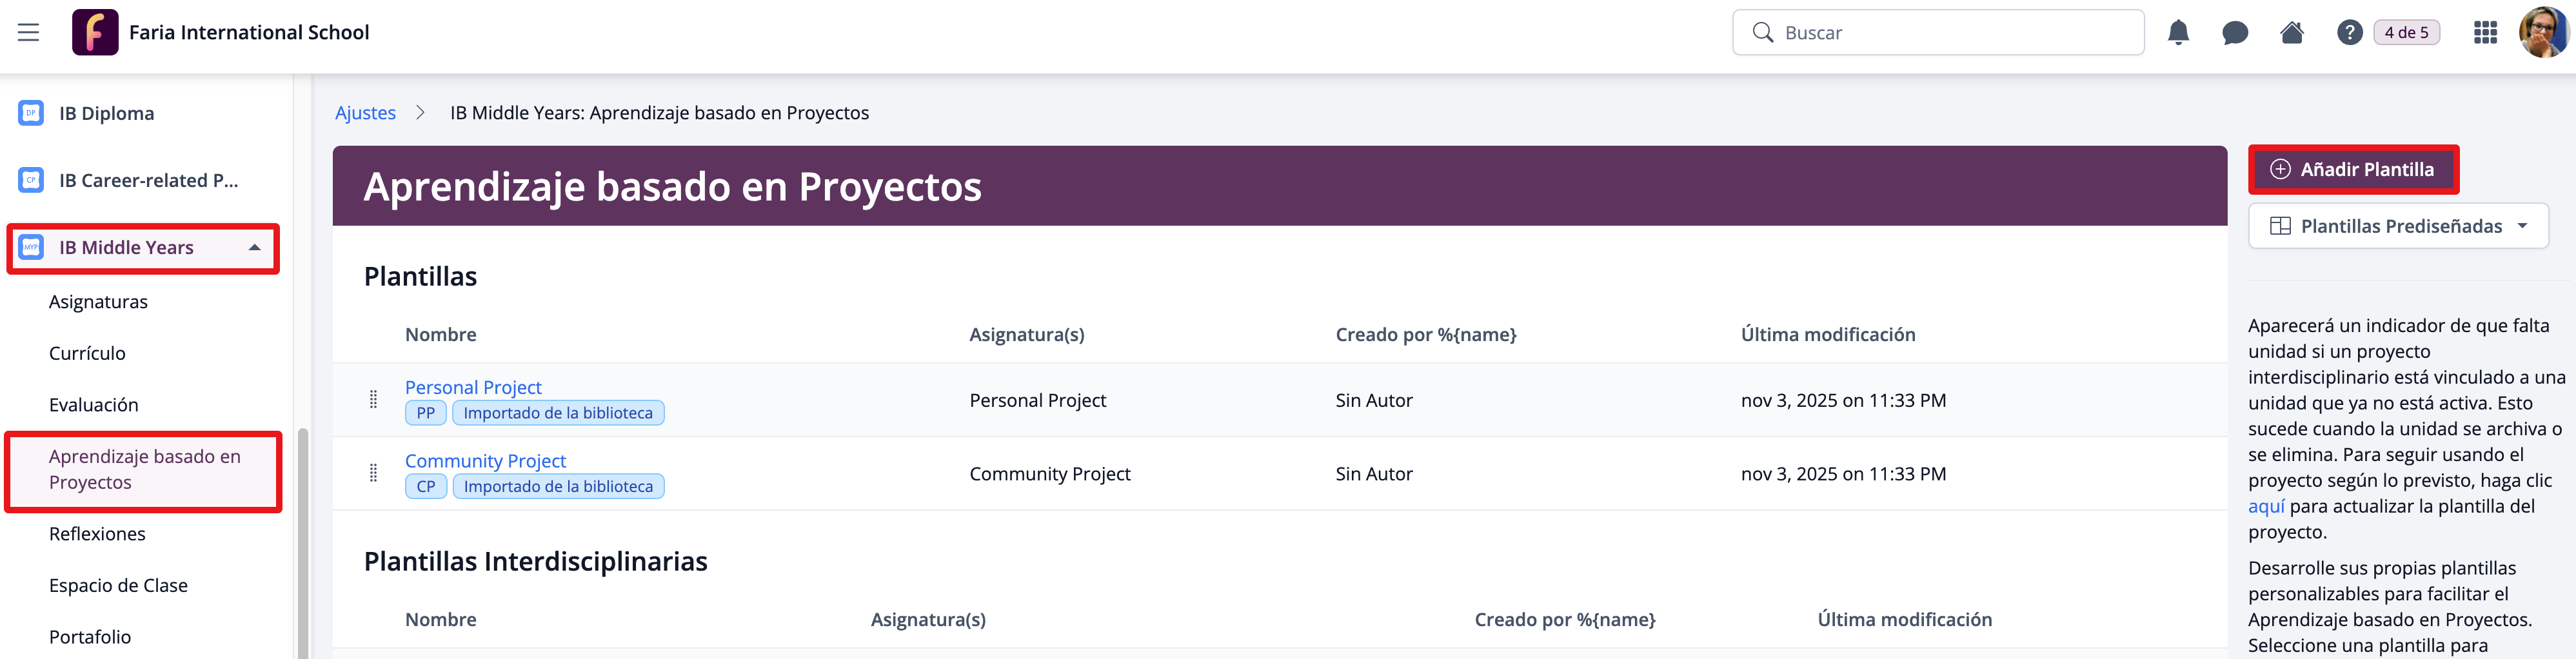Image resolution: width=2576 pixels, height=659 pixels.
Task: Click the Ajustes breadcrumb link
Action: tap(365, 113)
